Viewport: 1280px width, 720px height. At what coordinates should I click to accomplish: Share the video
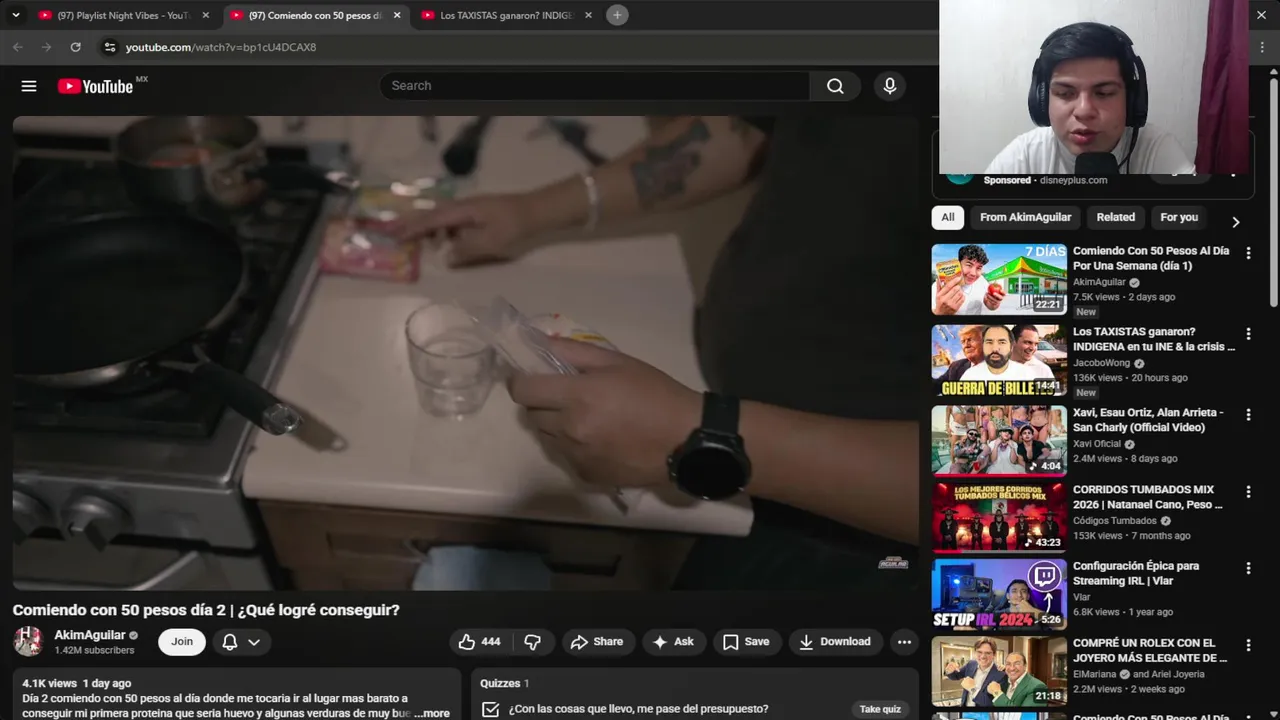(x=596, y=642)
